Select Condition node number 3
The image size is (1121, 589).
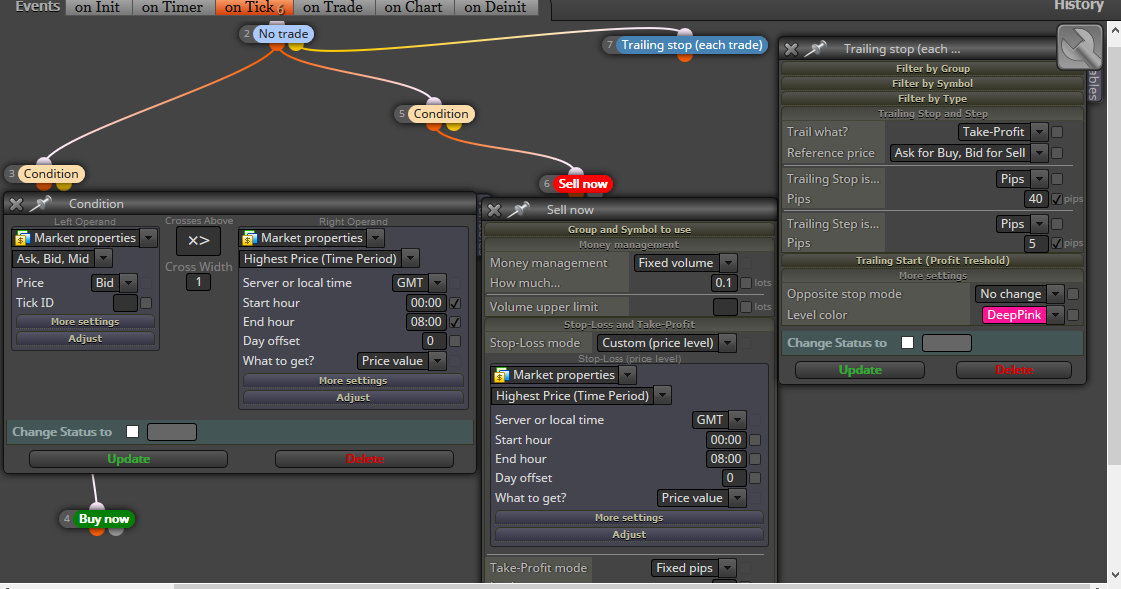coord(51,174)
